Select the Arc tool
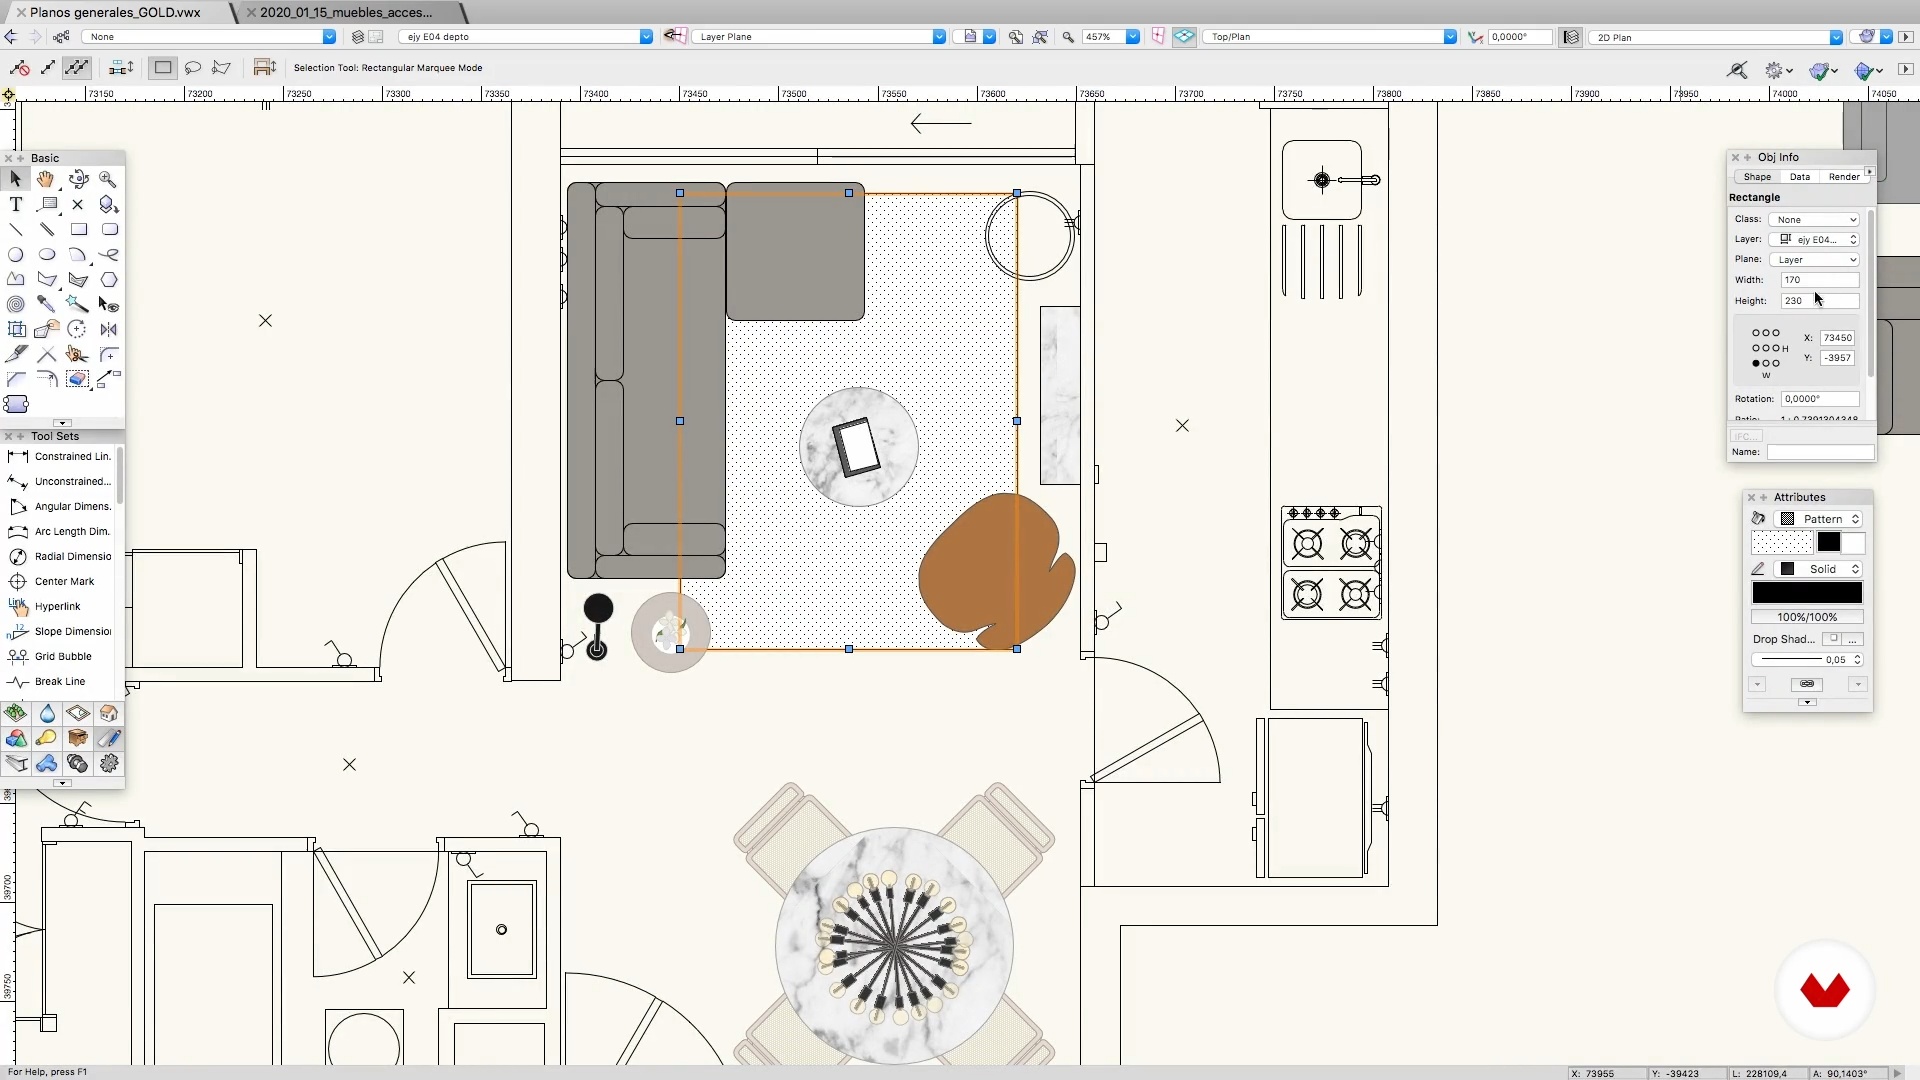The width and height of the screenshot is (1920, 1080). (x=78, y=254)
